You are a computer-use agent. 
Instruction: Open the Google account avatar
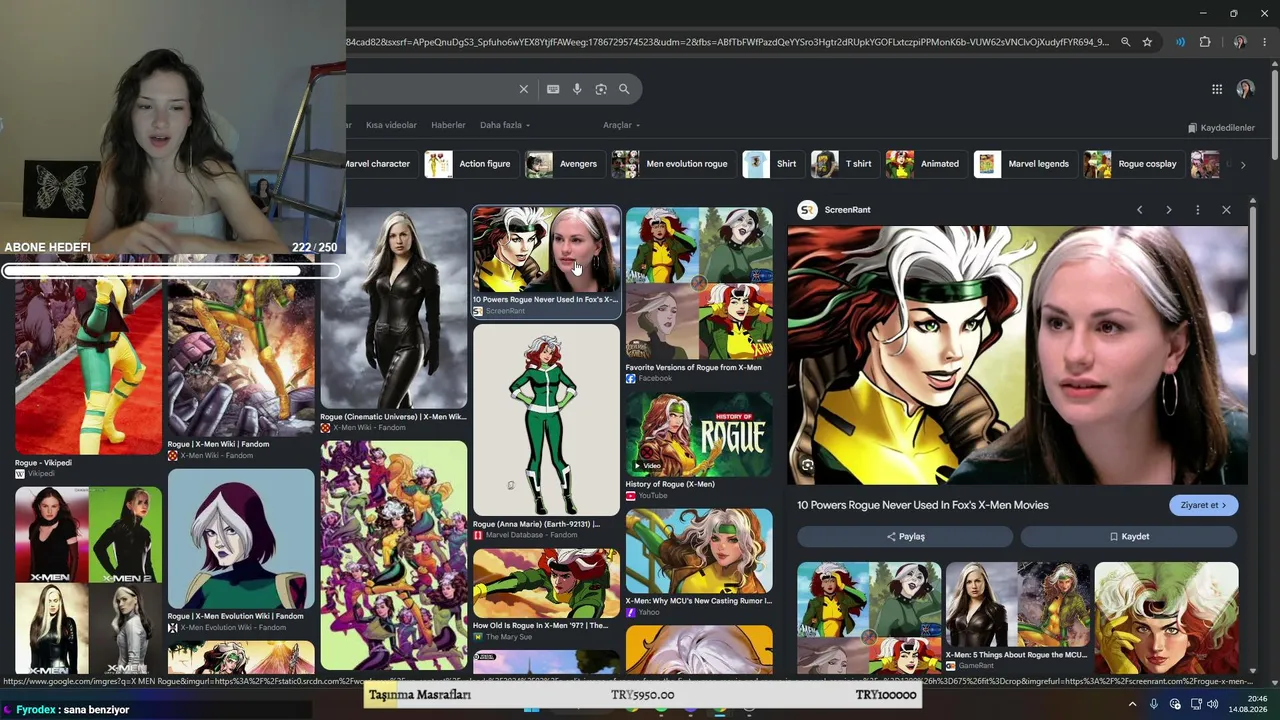click(1245, 89)
